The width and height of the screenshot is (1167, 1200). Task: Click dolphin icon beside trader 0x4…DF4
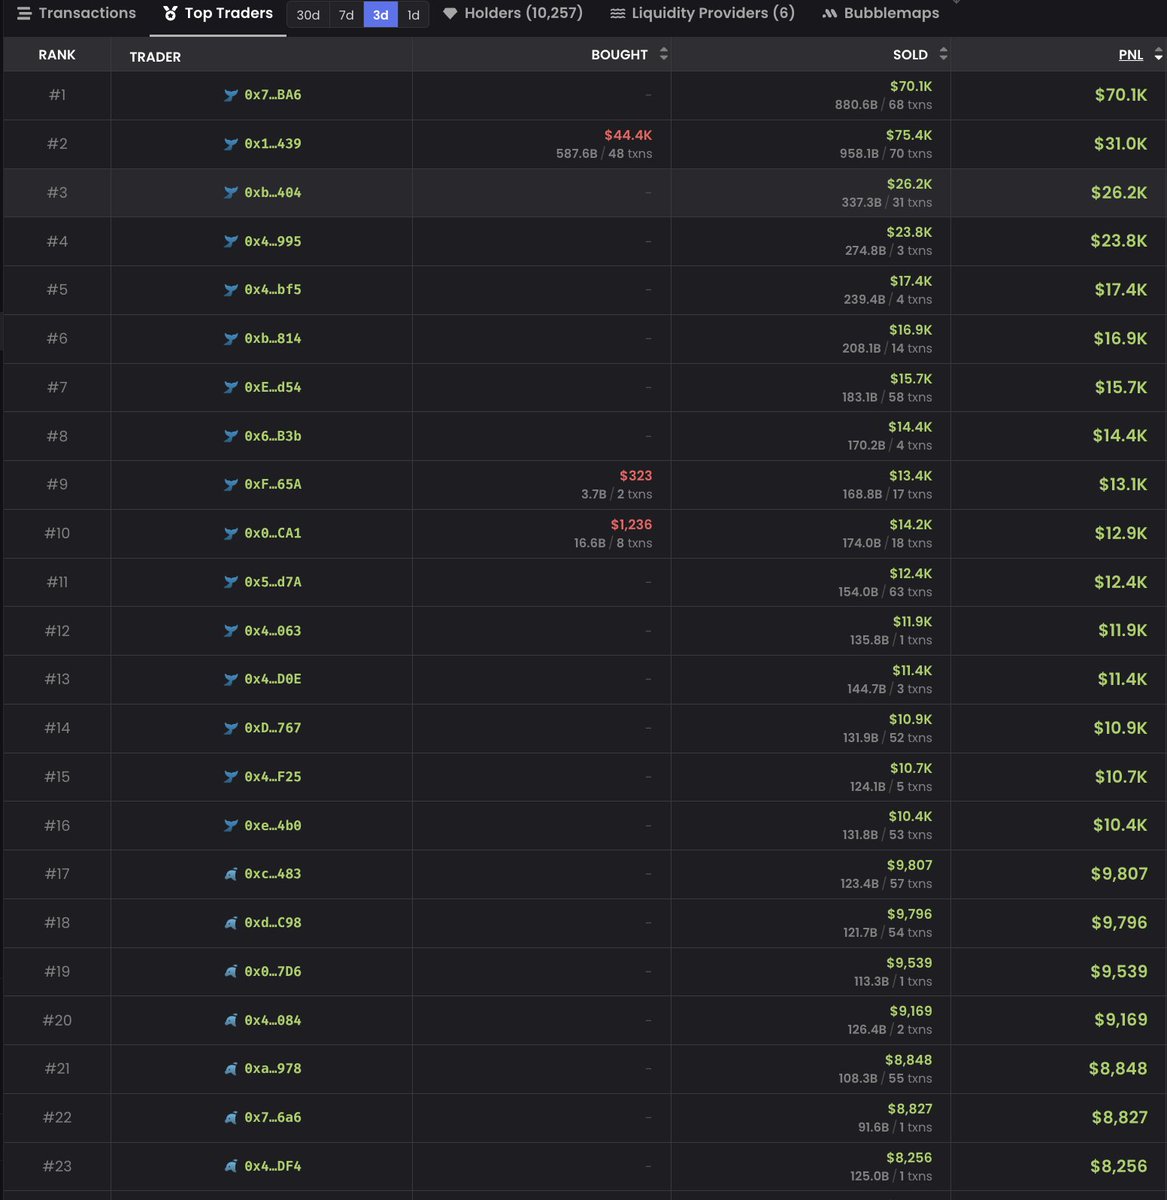point(231,1166)
